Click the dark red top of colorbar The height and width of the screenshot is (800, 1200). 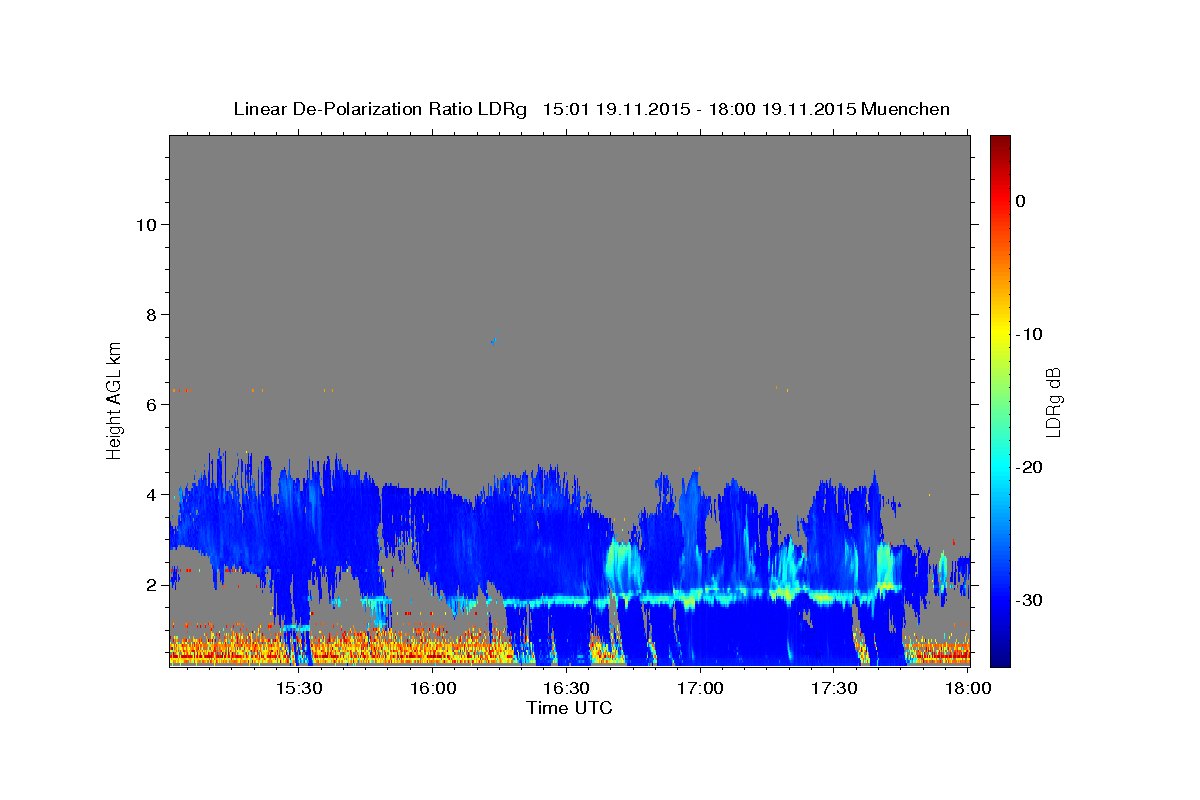tap(1000, 142)
